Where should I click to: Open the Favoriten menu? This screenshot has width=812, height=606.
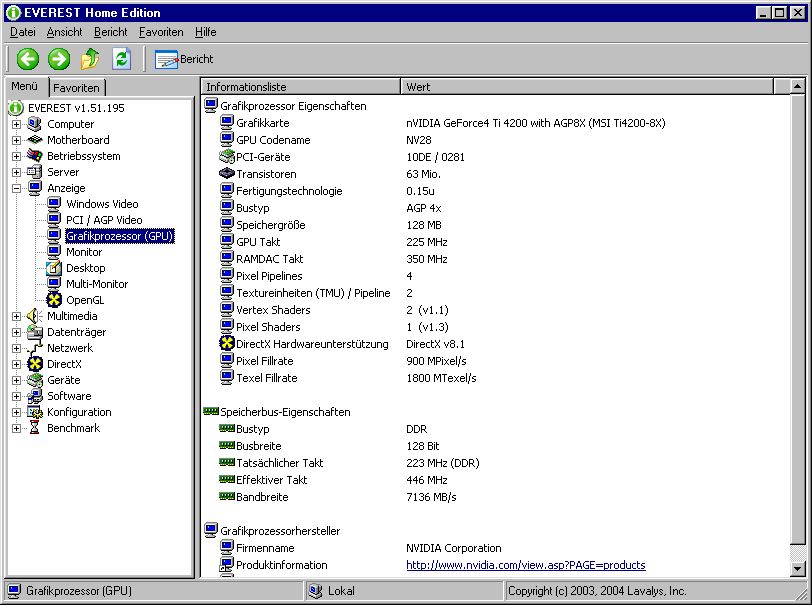click(161, 32)
